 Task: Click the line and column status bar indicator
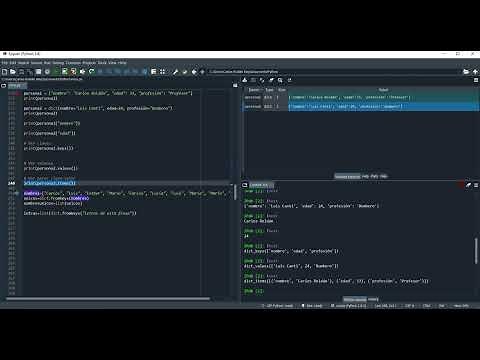pos(385,306)
